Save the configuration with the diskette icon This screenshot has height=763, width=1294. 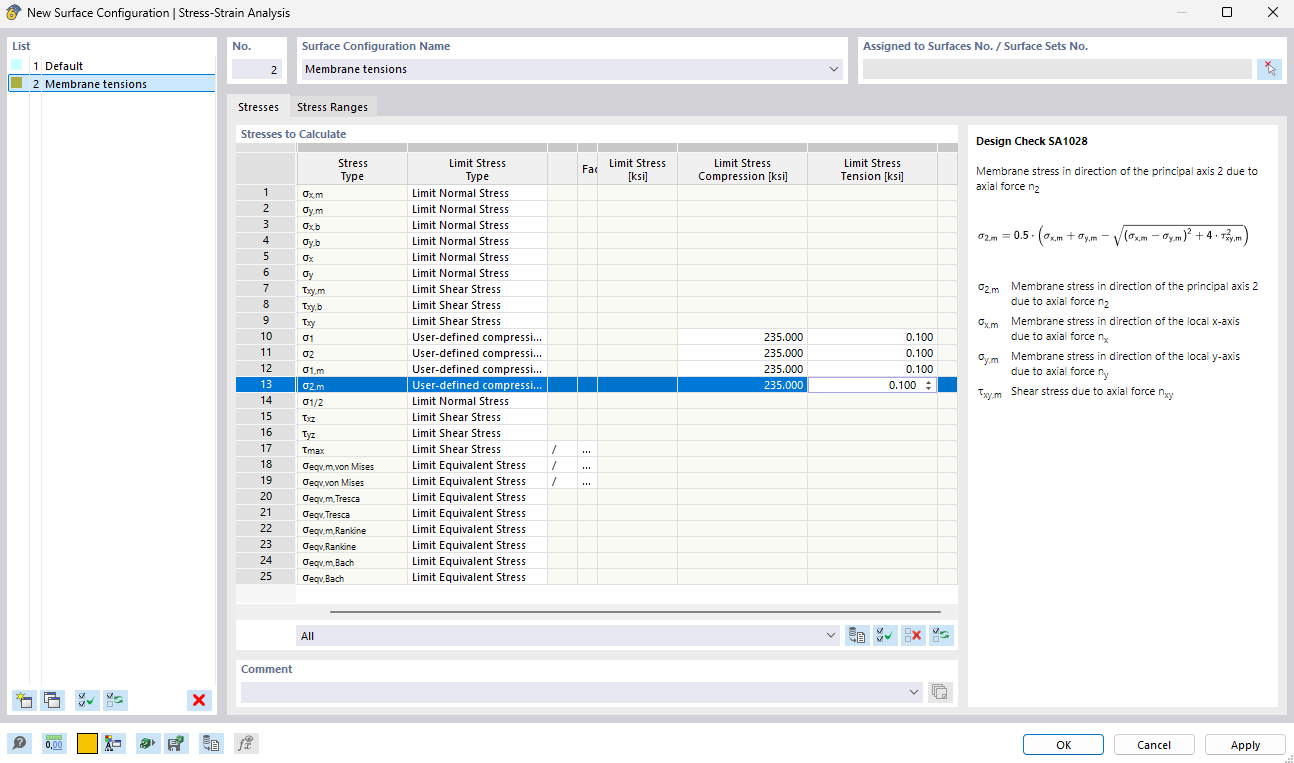pos(176,743)
